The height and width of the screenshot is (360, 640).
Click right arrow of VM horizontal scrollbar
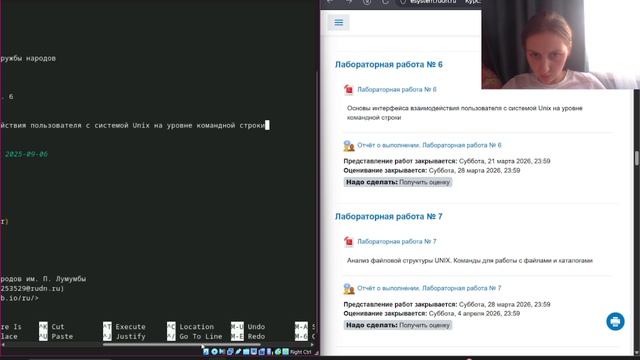click(x=312, y=344)
